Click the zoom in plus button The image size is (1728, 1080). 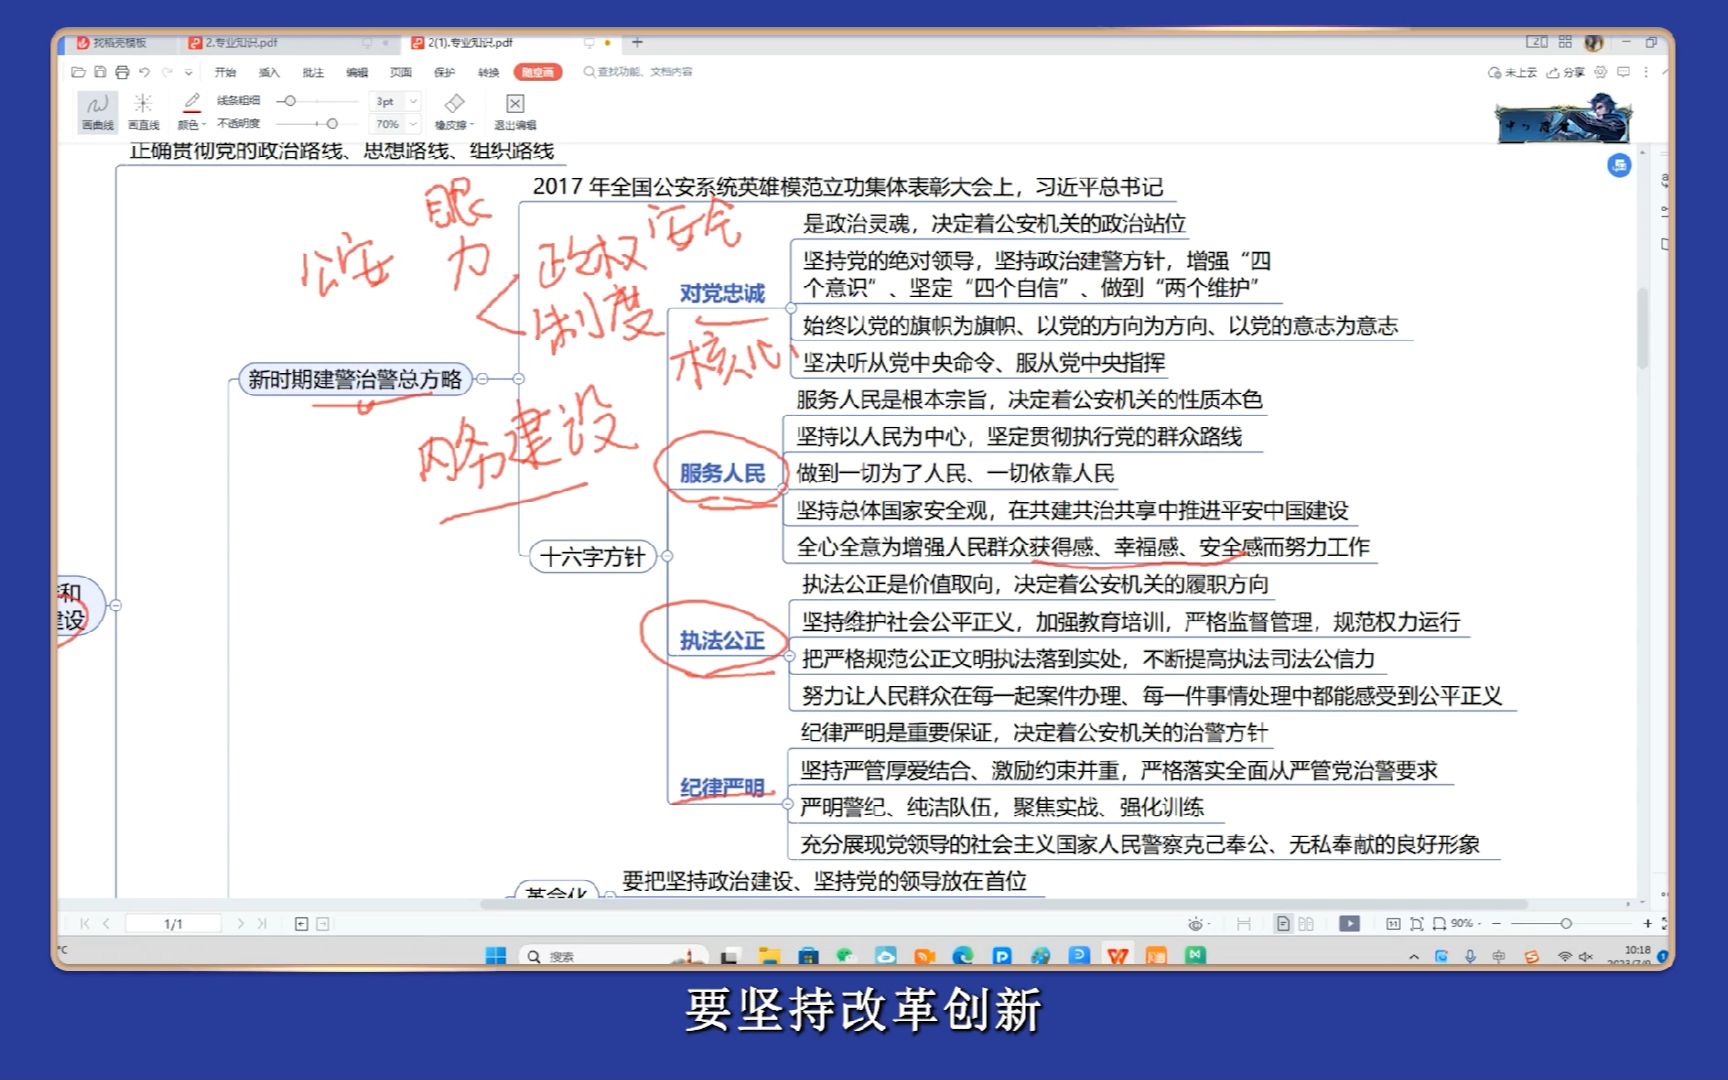coord(1647,924)
